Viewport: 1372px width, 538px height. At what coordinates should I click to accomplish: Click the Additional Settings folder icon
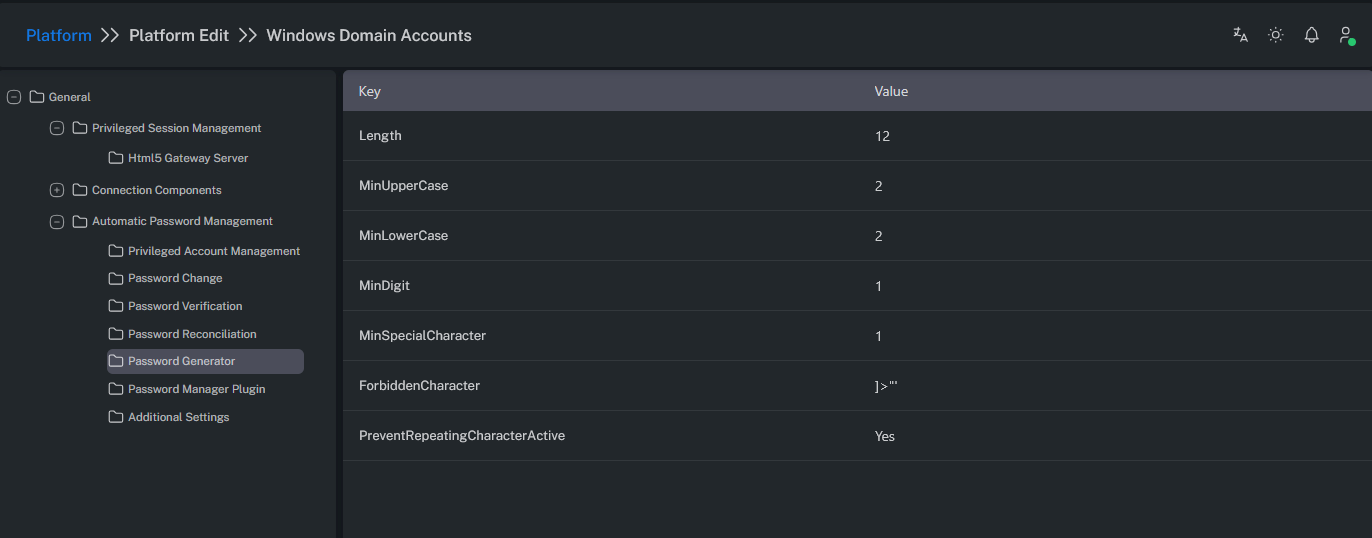(116, 417)
